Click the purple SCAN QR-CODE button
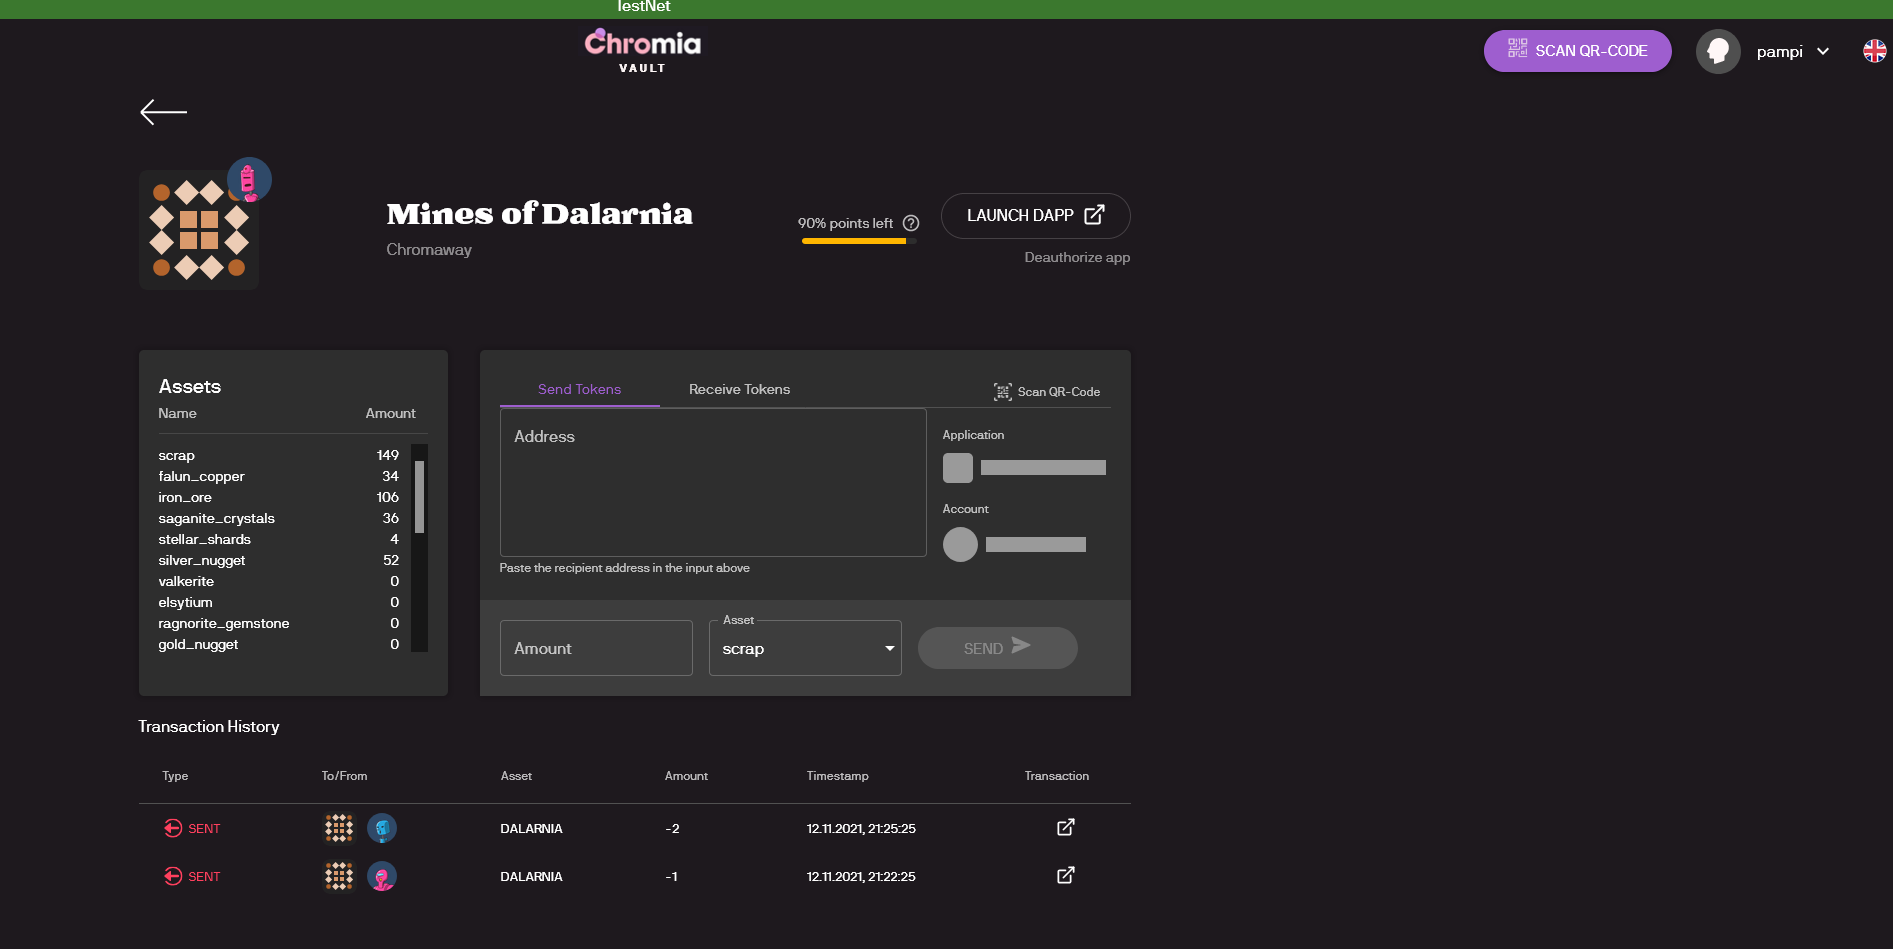The image size is (1893, 949). tap(1577, 51)
